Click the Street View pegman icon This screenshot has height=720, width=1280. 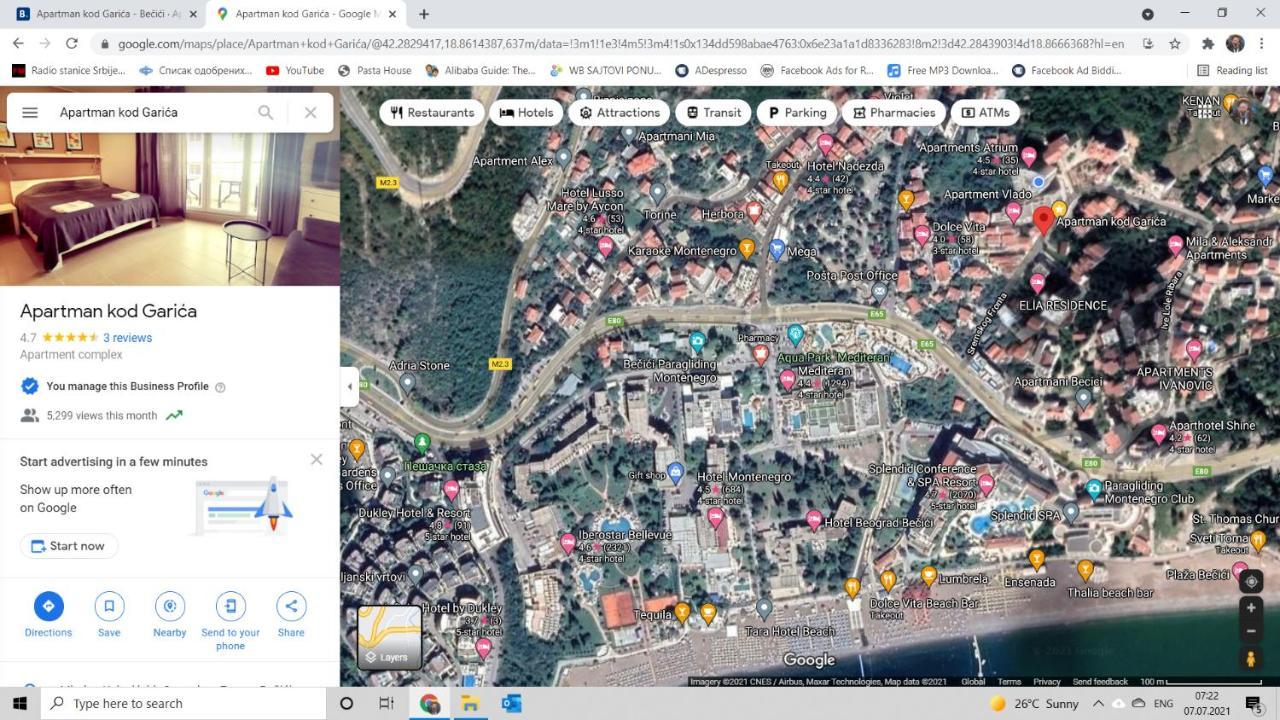pyautogui.click(x=1250, y=658)
